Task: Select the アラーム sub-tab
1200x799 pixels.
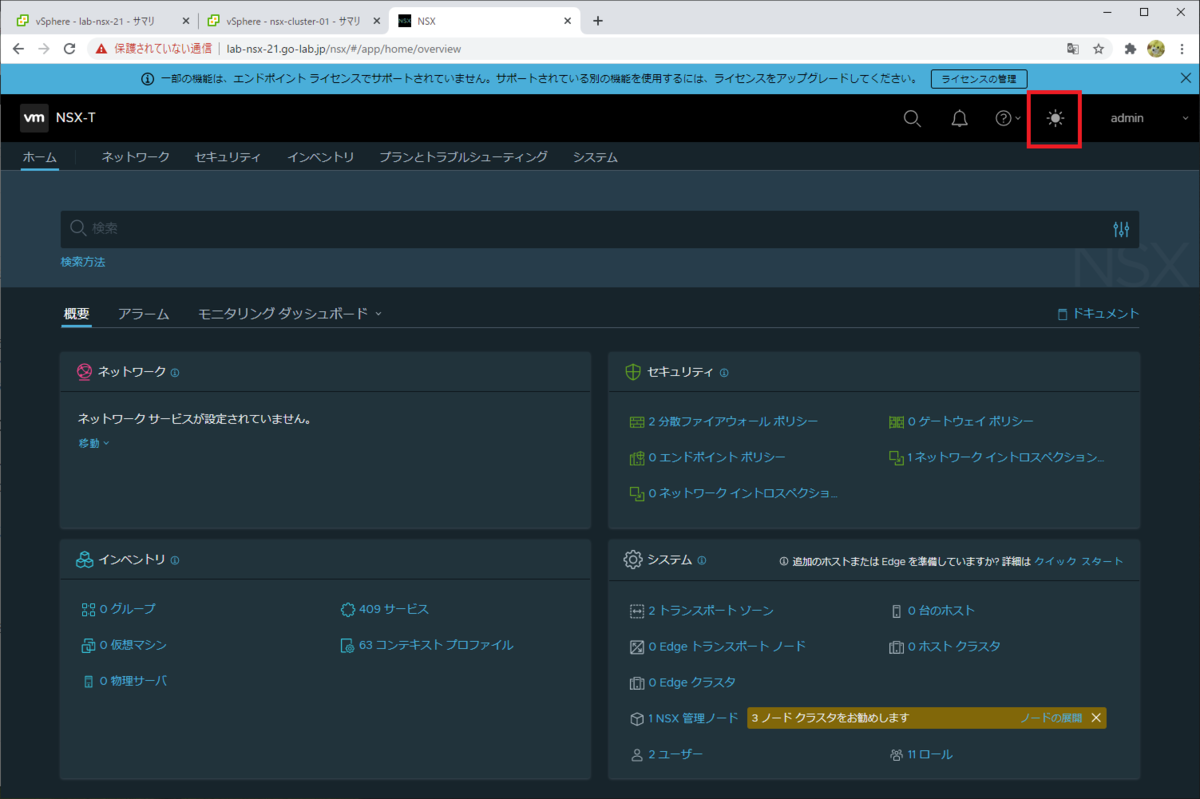Action: pos(143,314)
